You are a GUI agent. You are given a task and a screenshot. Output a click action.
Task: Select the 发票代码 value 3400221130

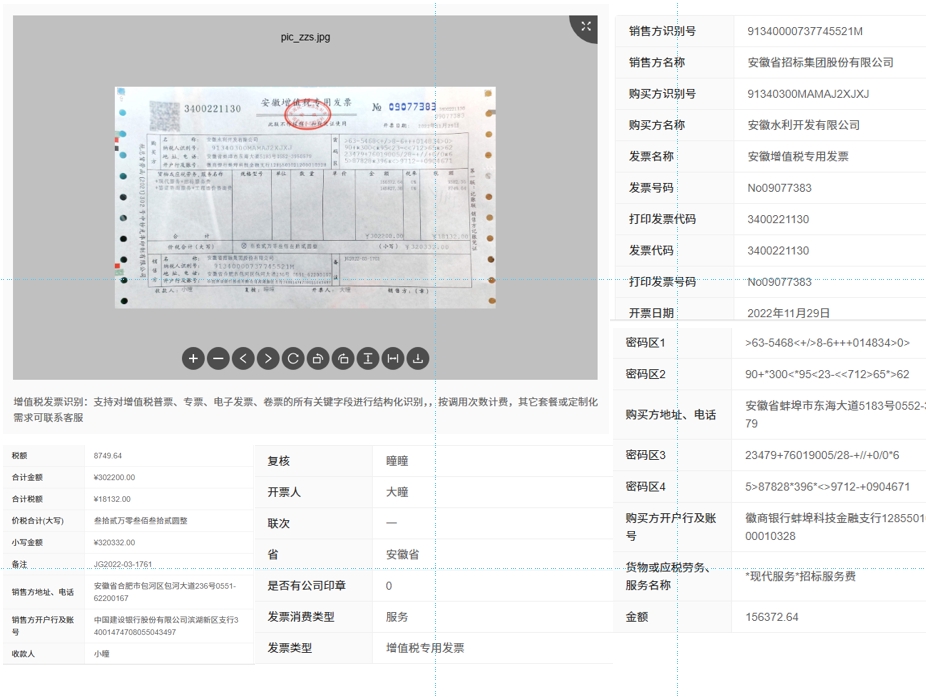[778, 250]
